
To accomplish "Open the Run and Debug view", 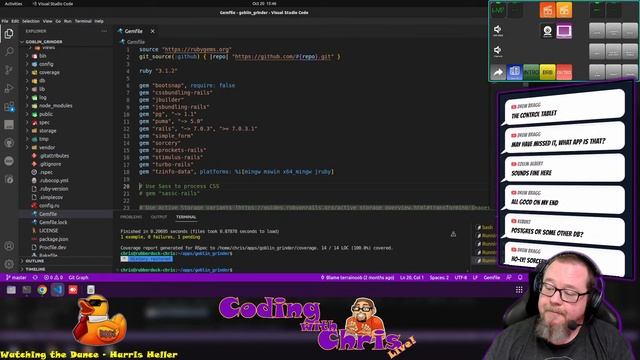I will [x=9, y=88].
